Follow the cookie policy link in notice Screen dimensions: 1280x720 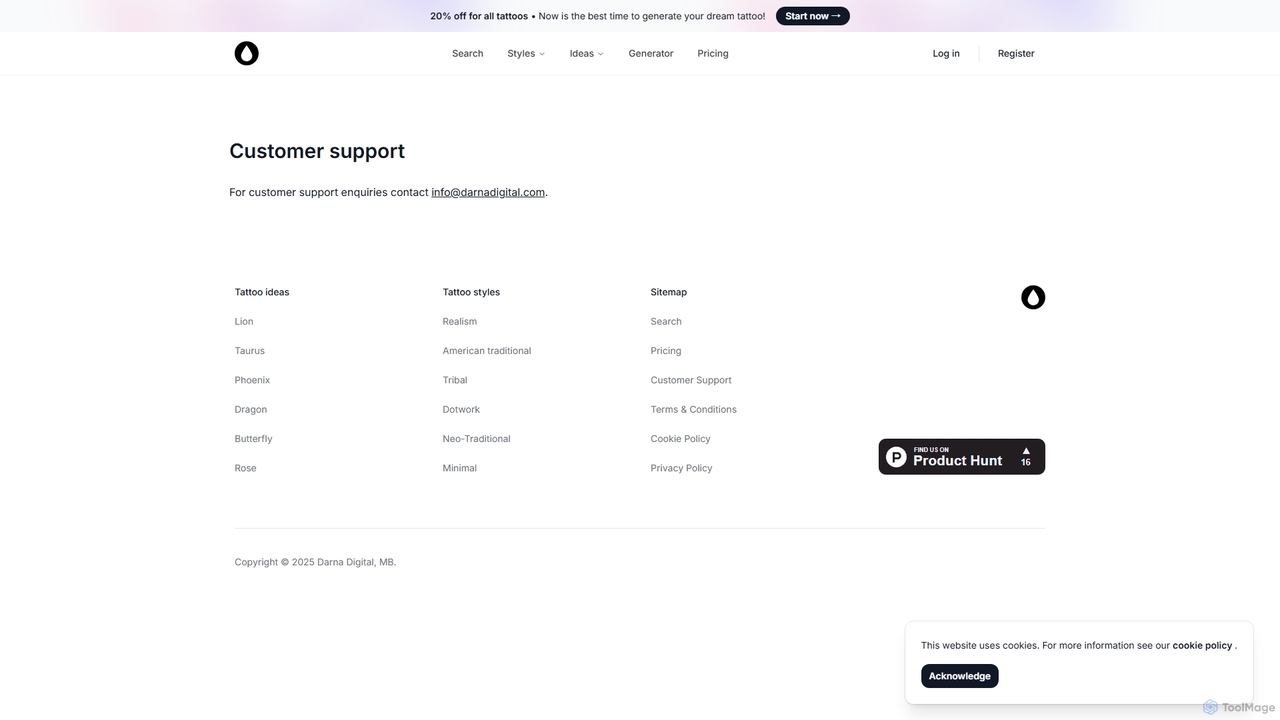point(1202,646)
